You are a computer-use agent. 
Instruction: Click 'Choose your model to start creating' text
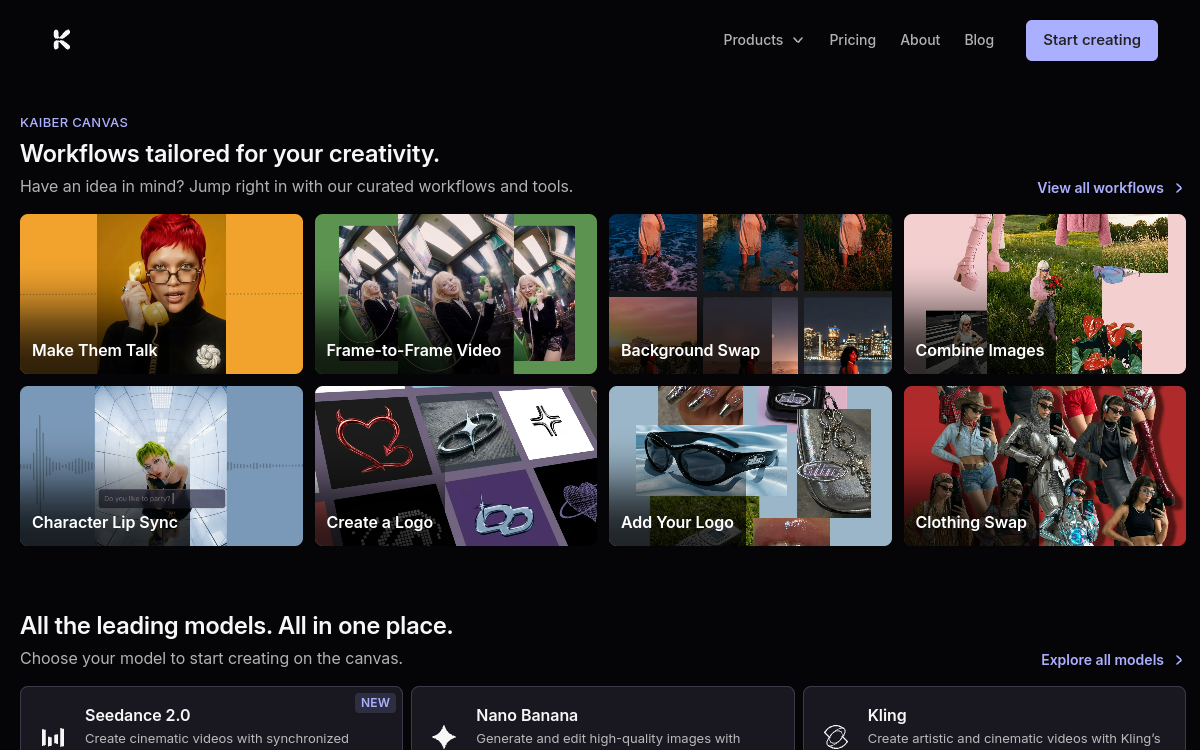coord(211,658)
